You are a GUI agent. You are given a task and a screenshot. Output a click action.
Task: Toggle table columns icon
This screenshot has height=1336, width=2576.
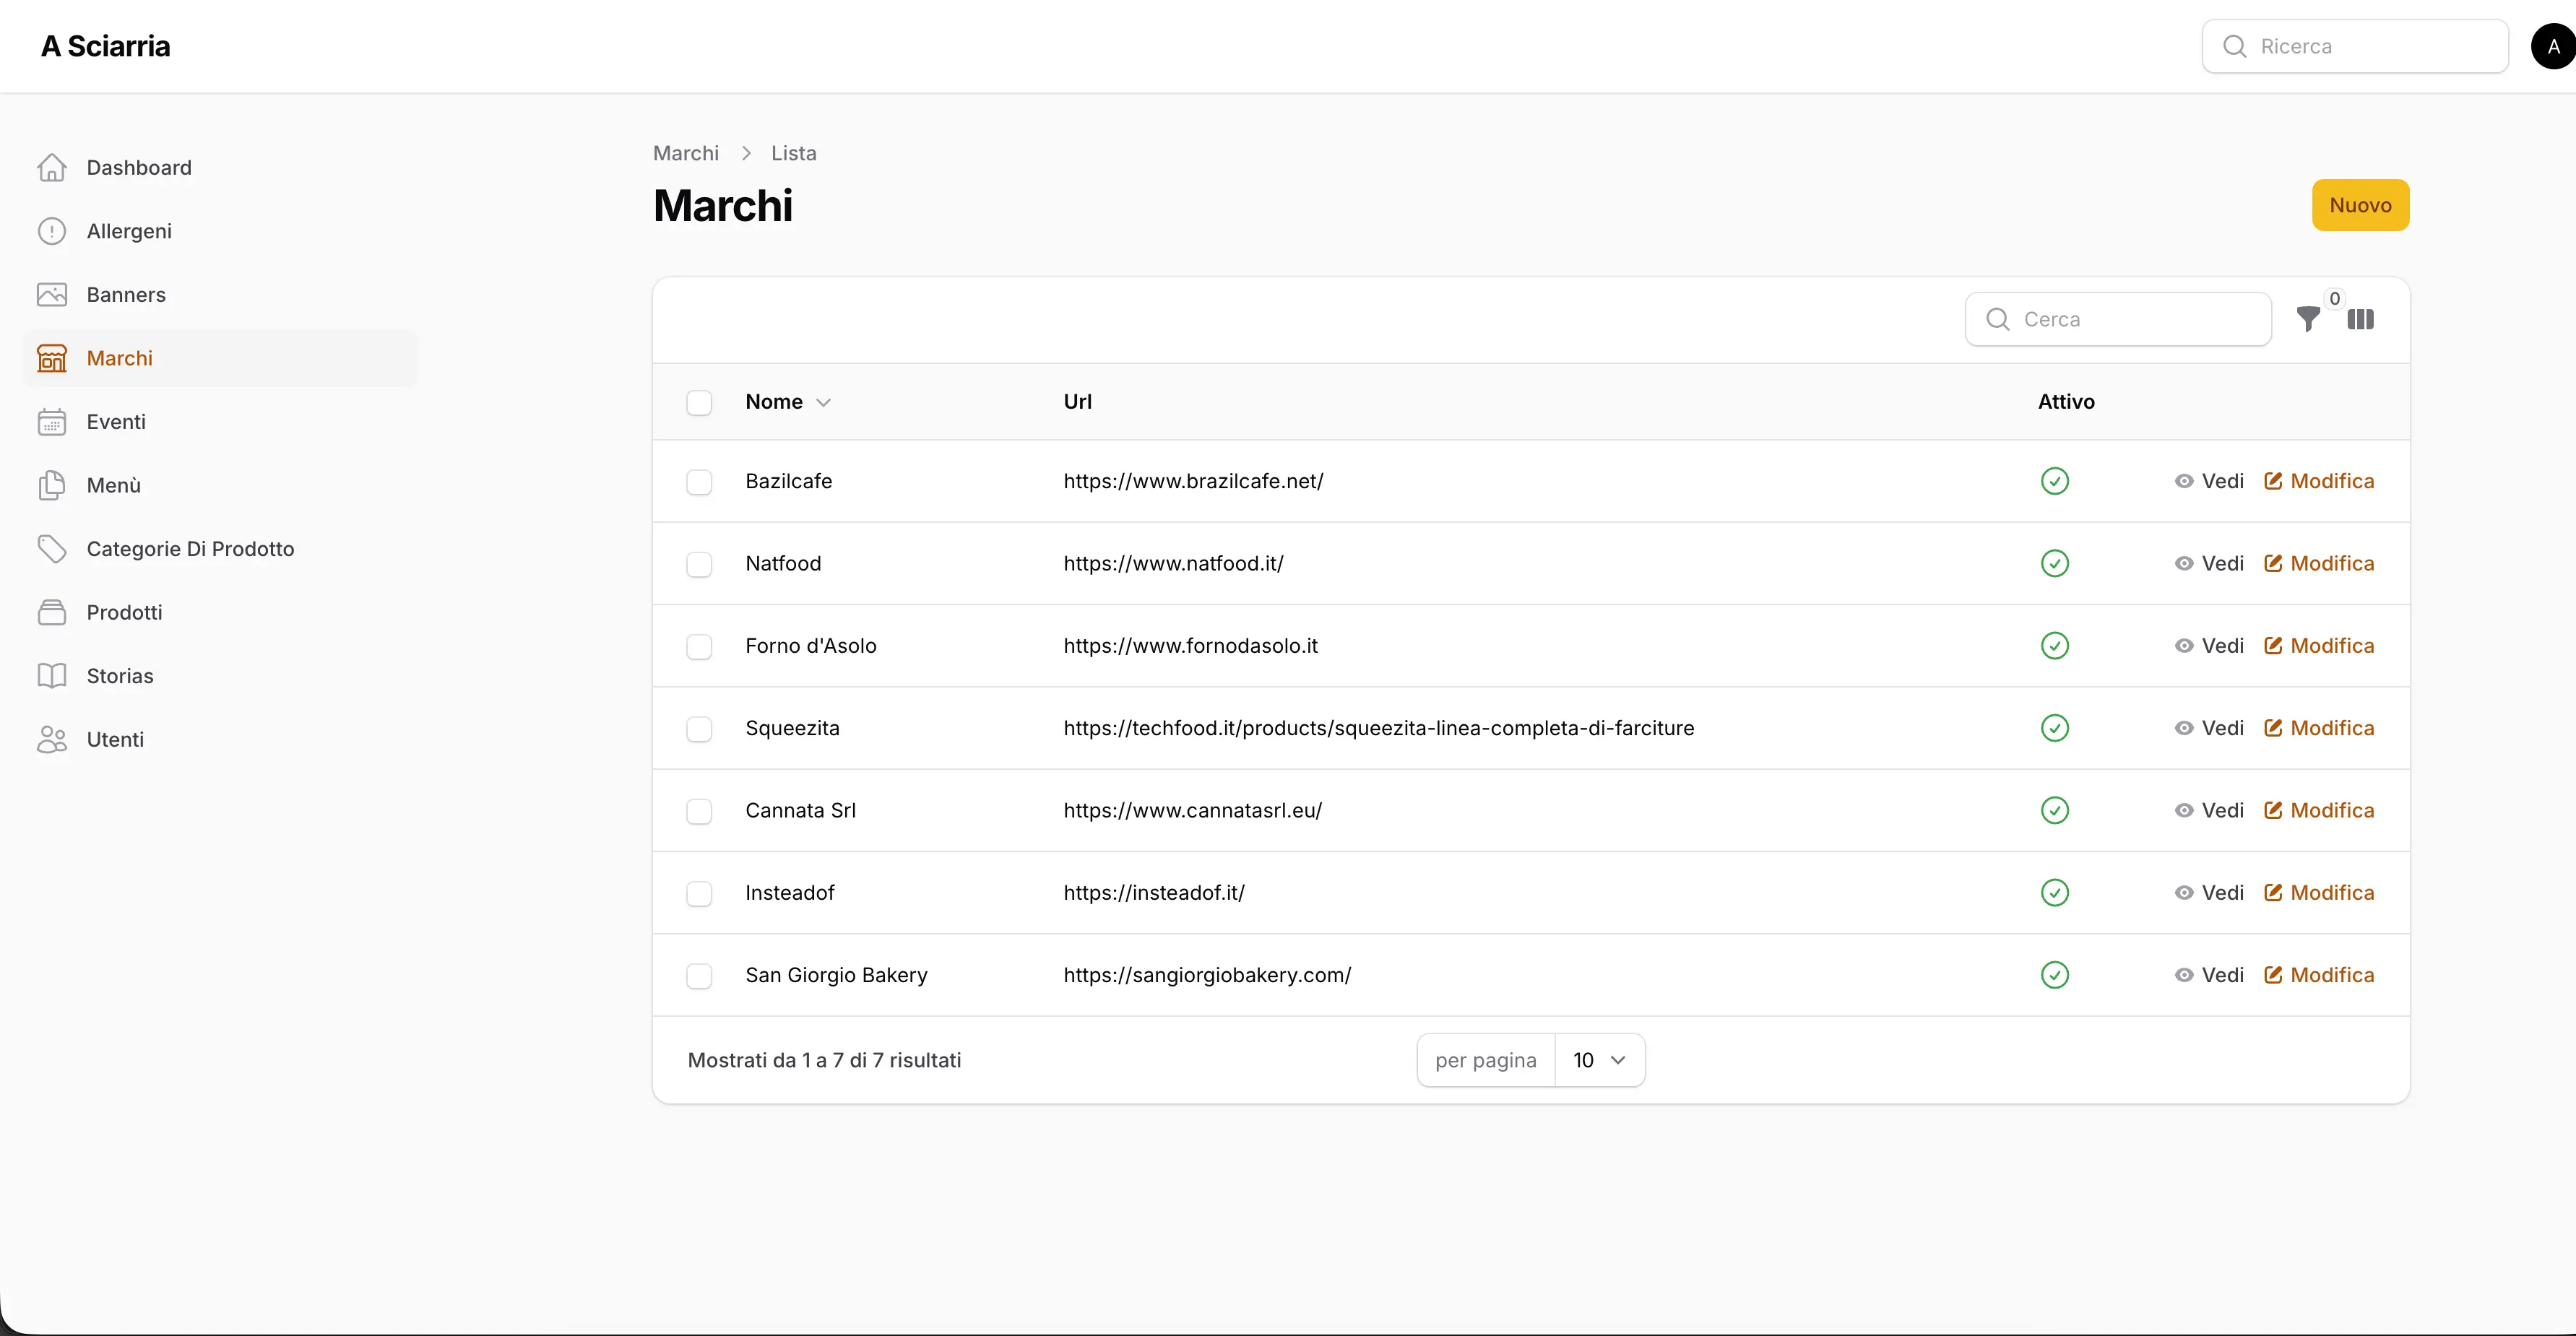tap(2361, 320)
